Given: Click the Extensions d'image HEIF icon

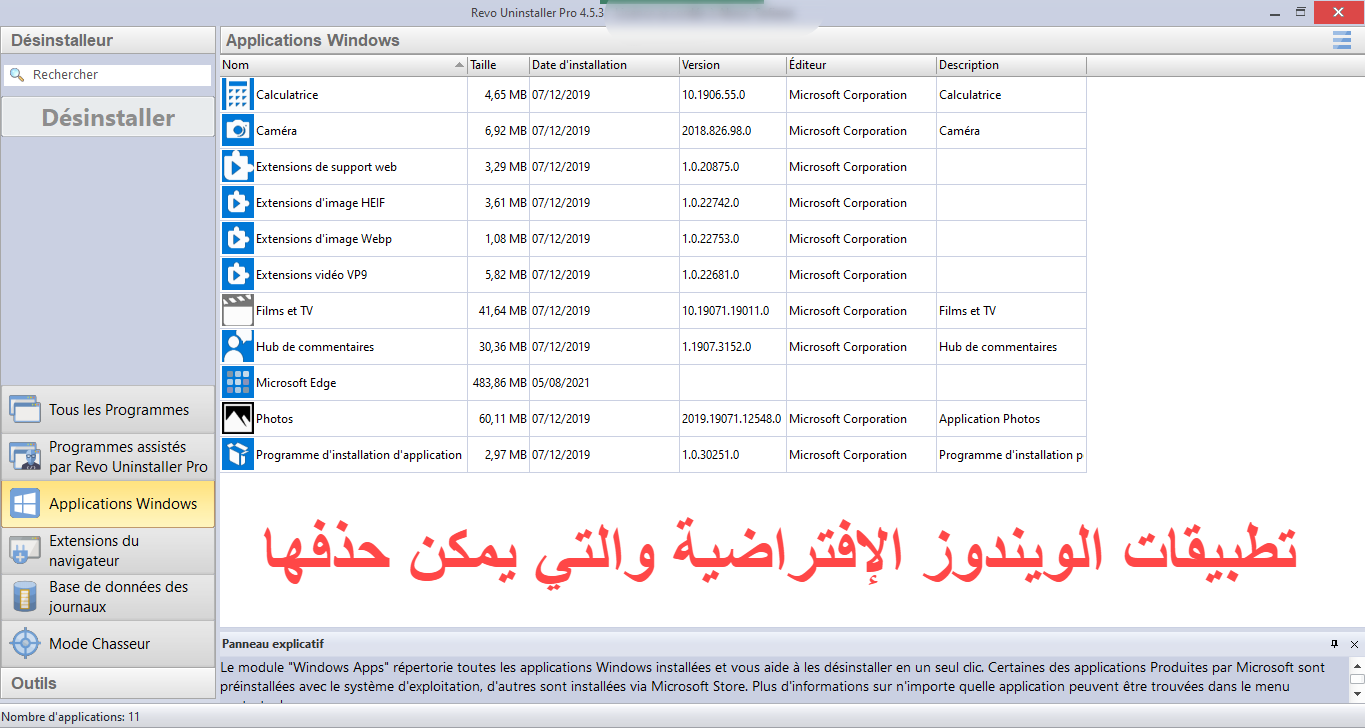Looking at the screenshot, I should click(238, 203).
